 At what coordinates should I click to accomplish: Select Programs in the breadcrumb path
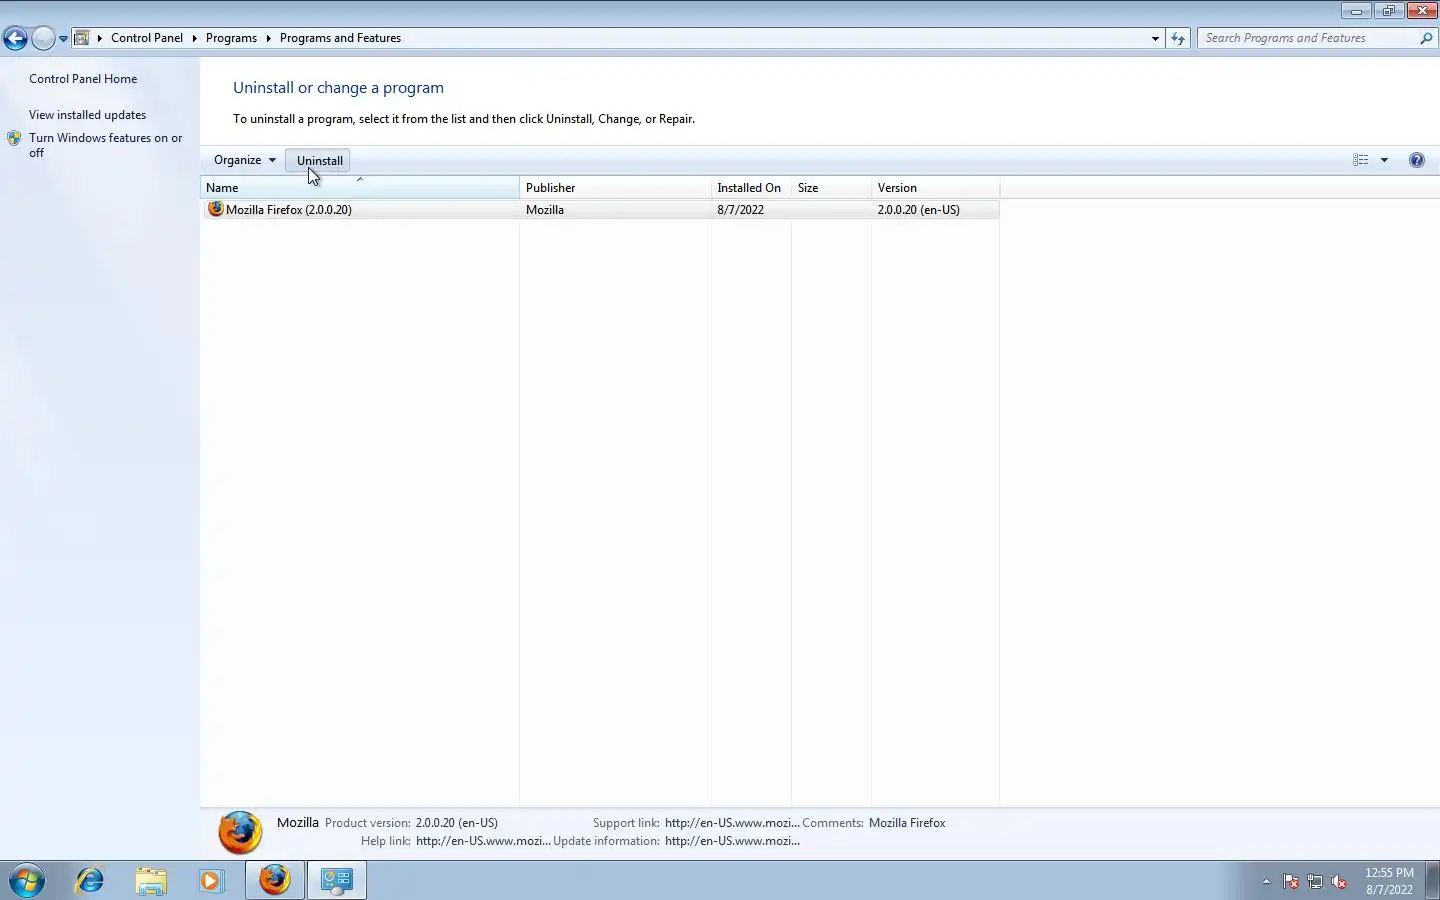click(231, 38)
